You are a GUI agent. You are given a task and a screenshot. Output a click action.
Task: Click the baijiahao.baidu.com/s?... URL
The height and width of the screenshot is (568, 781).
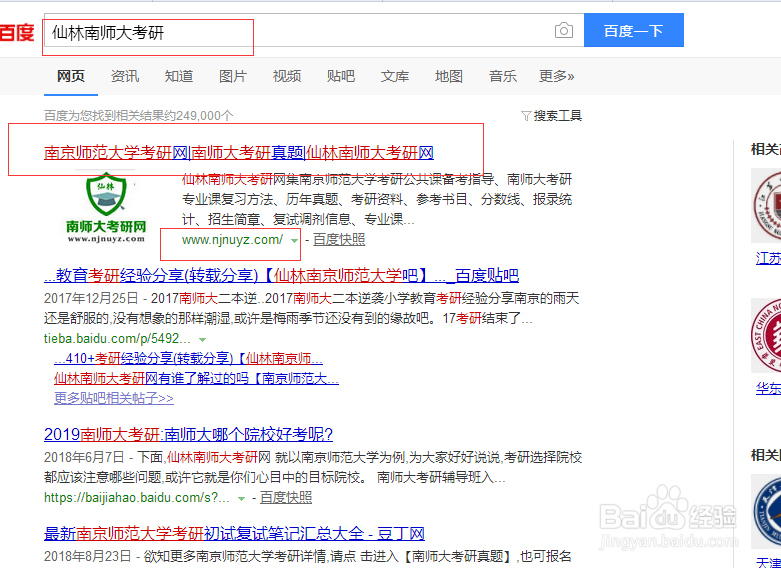point(137,497)
